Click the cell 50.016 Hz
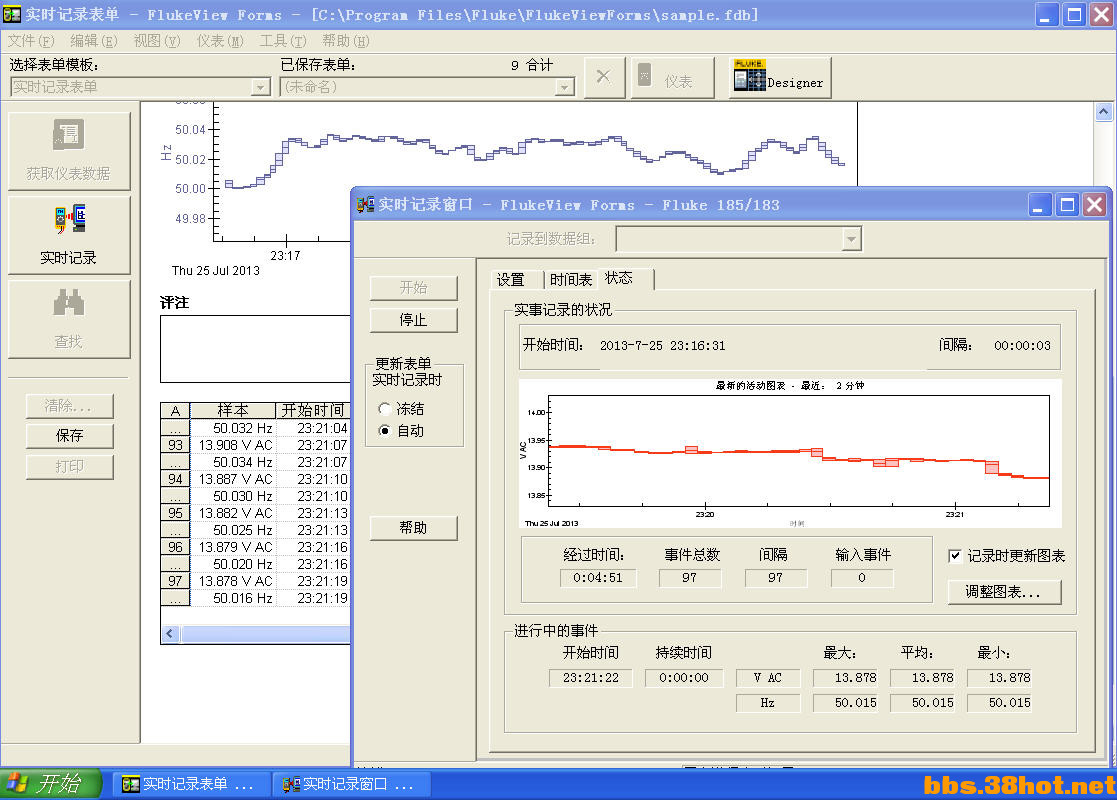The image size is (1117, 800). 233,598
